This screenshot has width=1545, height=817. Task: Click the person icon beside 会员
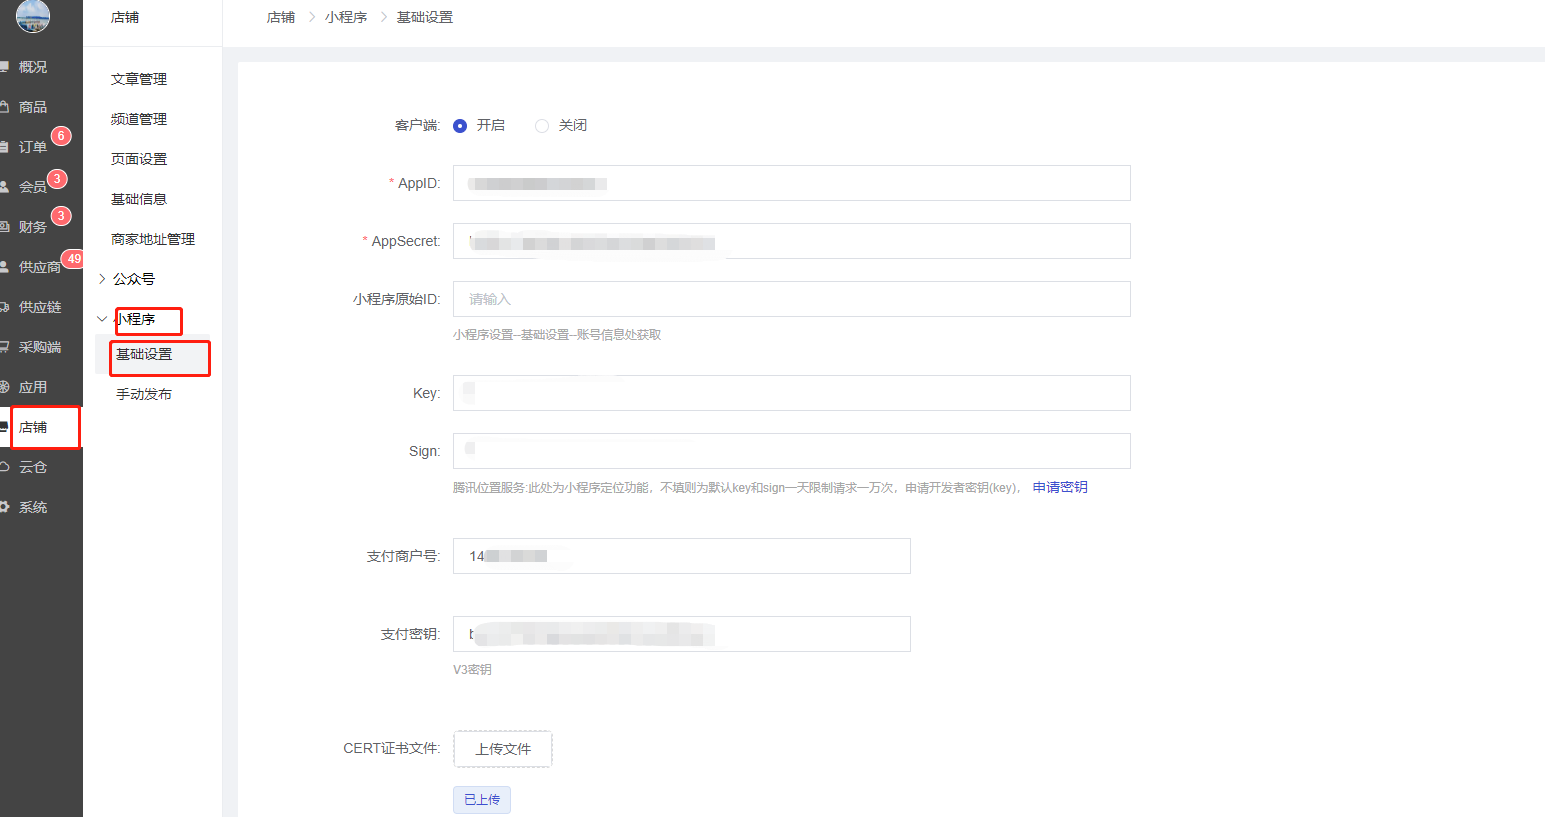pos(5,187)
